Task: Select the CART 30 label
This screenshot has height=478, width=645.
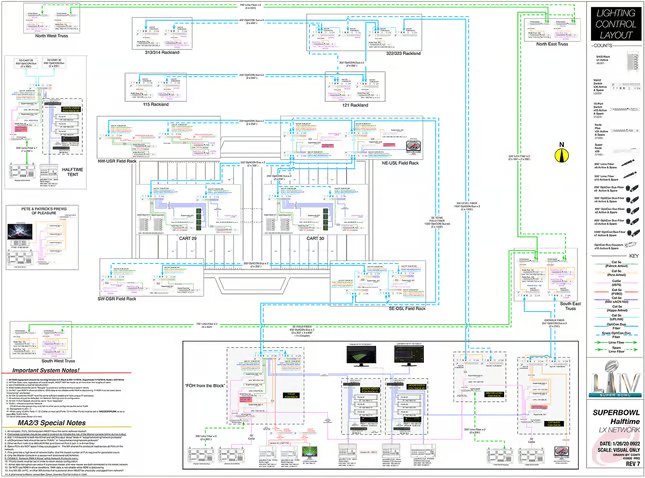Action: click(315, 239)
